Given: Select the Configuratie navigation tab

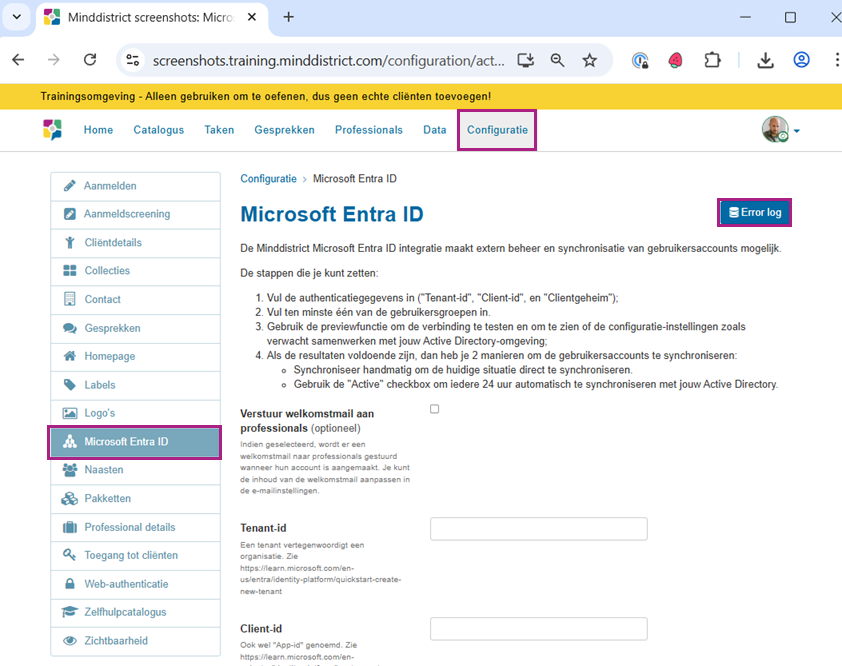Looking at the screenshot, I should coord(497,130).
